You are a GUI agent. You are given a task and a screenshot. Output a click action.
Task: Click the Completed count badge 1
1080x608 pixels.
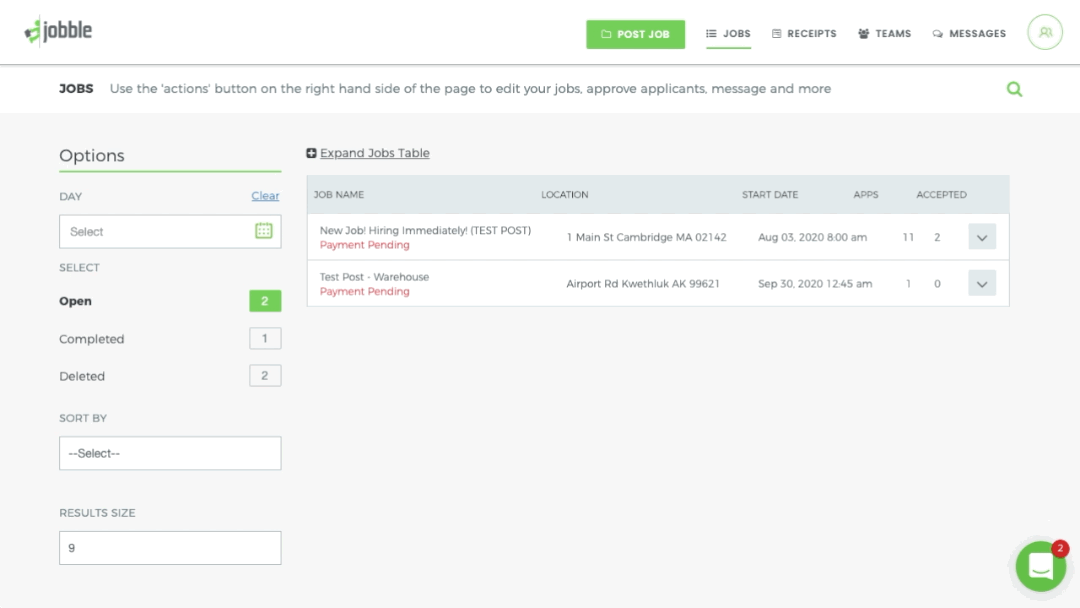265,338
